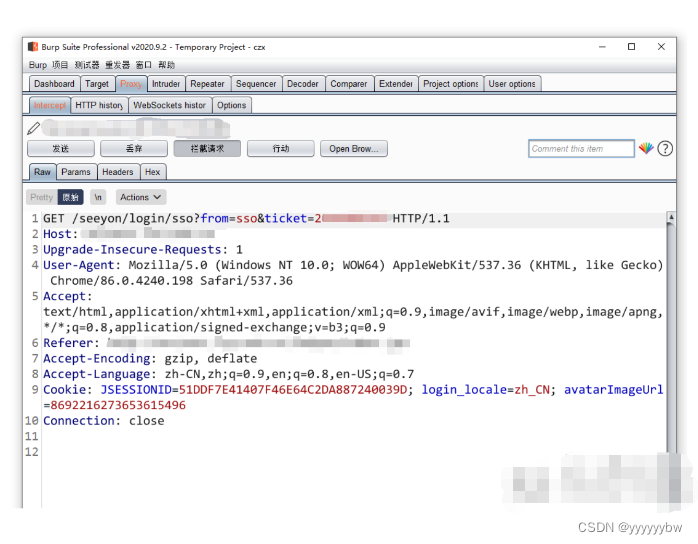Open the Sequencer tab
Screen dimensions: 698x544
(256, 84)
